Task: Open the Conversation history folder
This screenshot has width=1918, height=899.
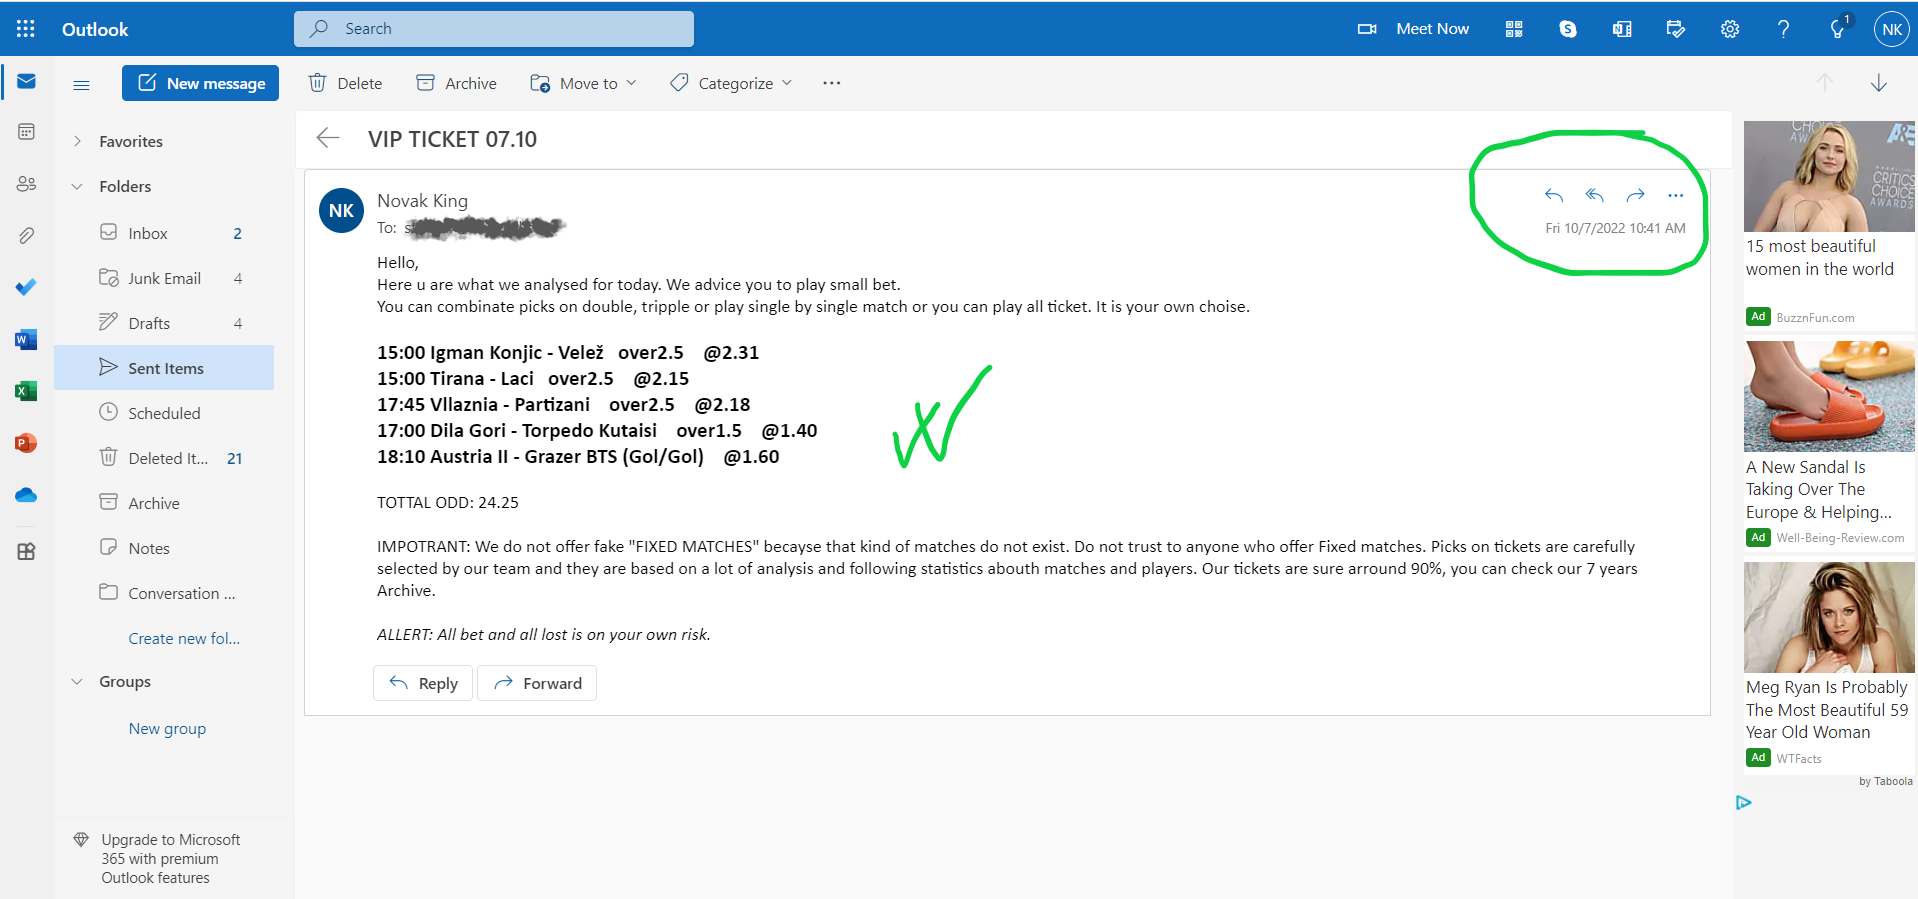Action: click(164, 593)
